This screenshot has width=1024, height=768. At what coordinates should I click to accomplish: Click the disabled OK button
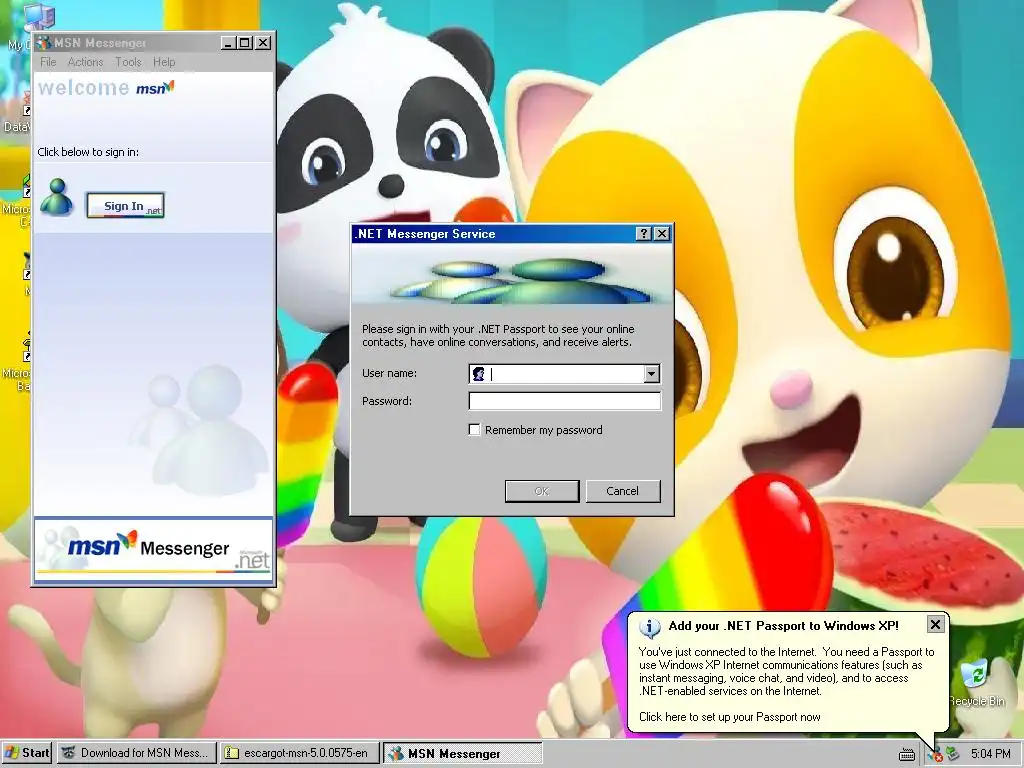(x=542, y=491)
